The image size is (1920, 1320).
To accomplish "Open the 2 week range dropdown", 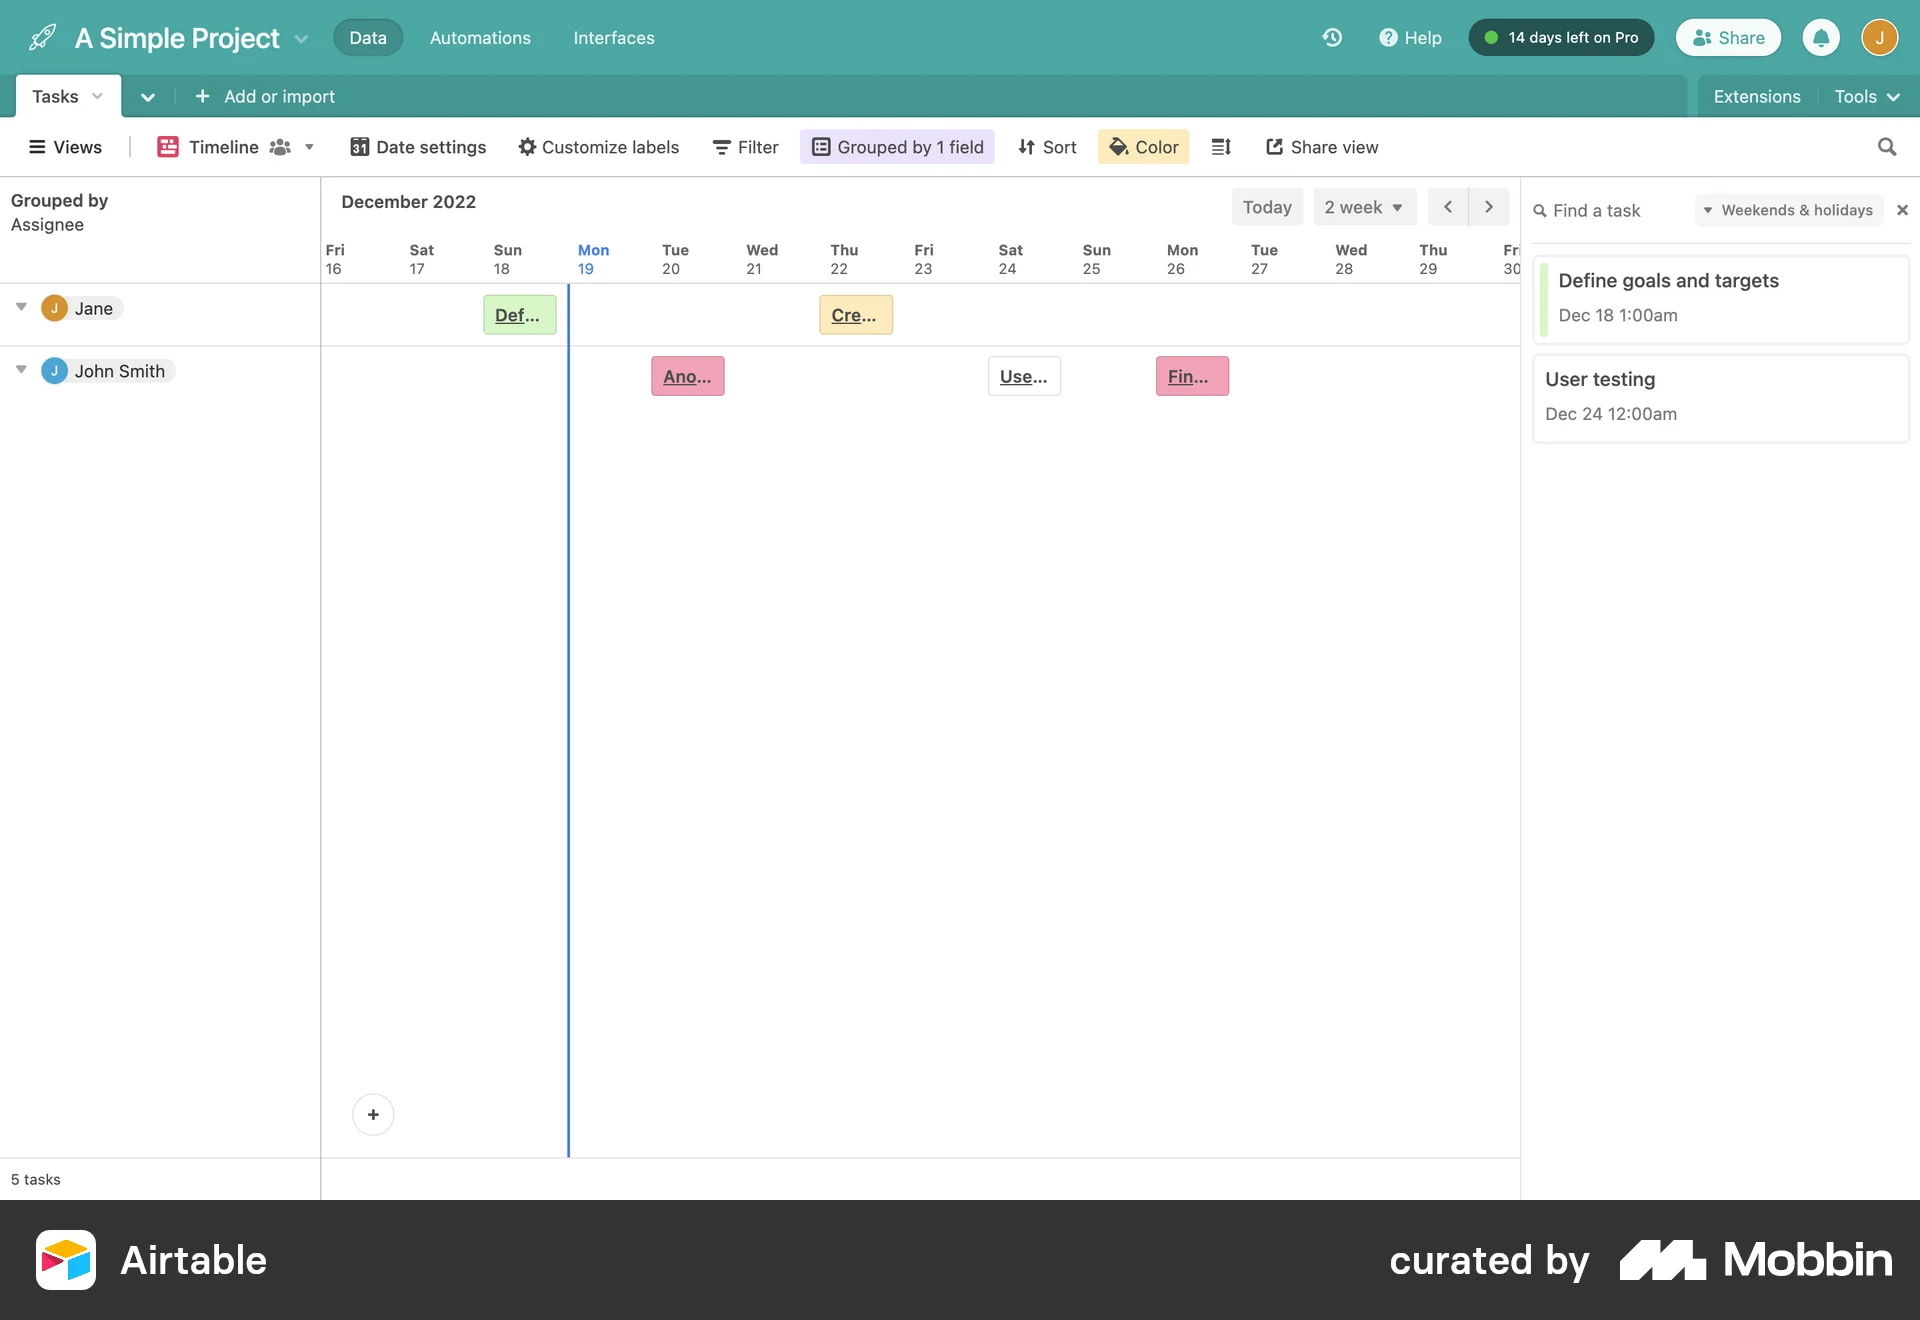I will coord(1364,207).
